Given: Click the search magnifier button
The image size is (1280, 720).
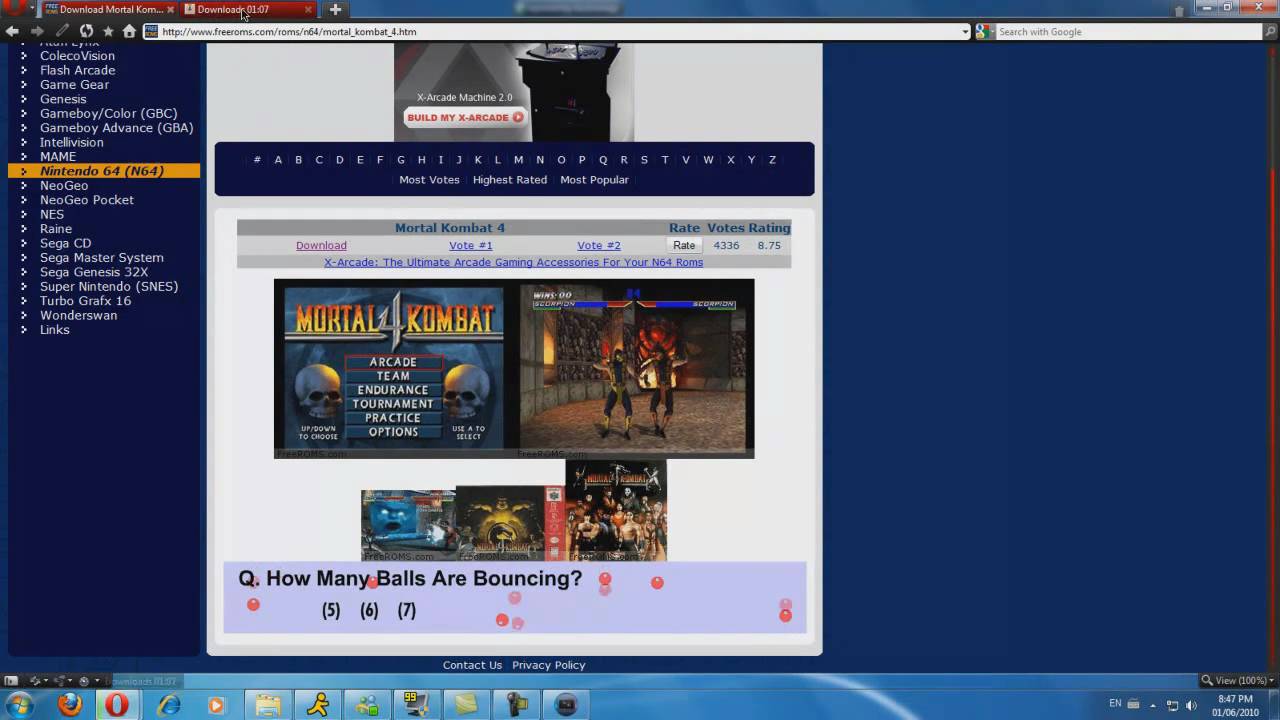Looking at the screenshot, I should click(1271, 32).
